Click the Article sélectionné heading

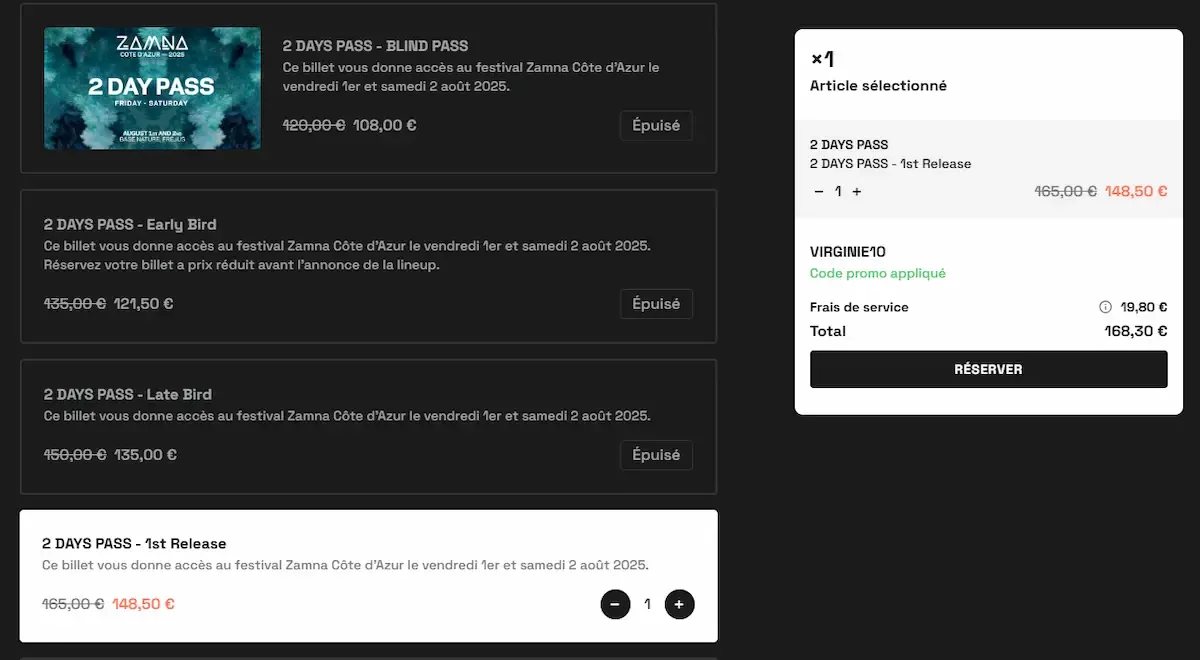[878, 86]
